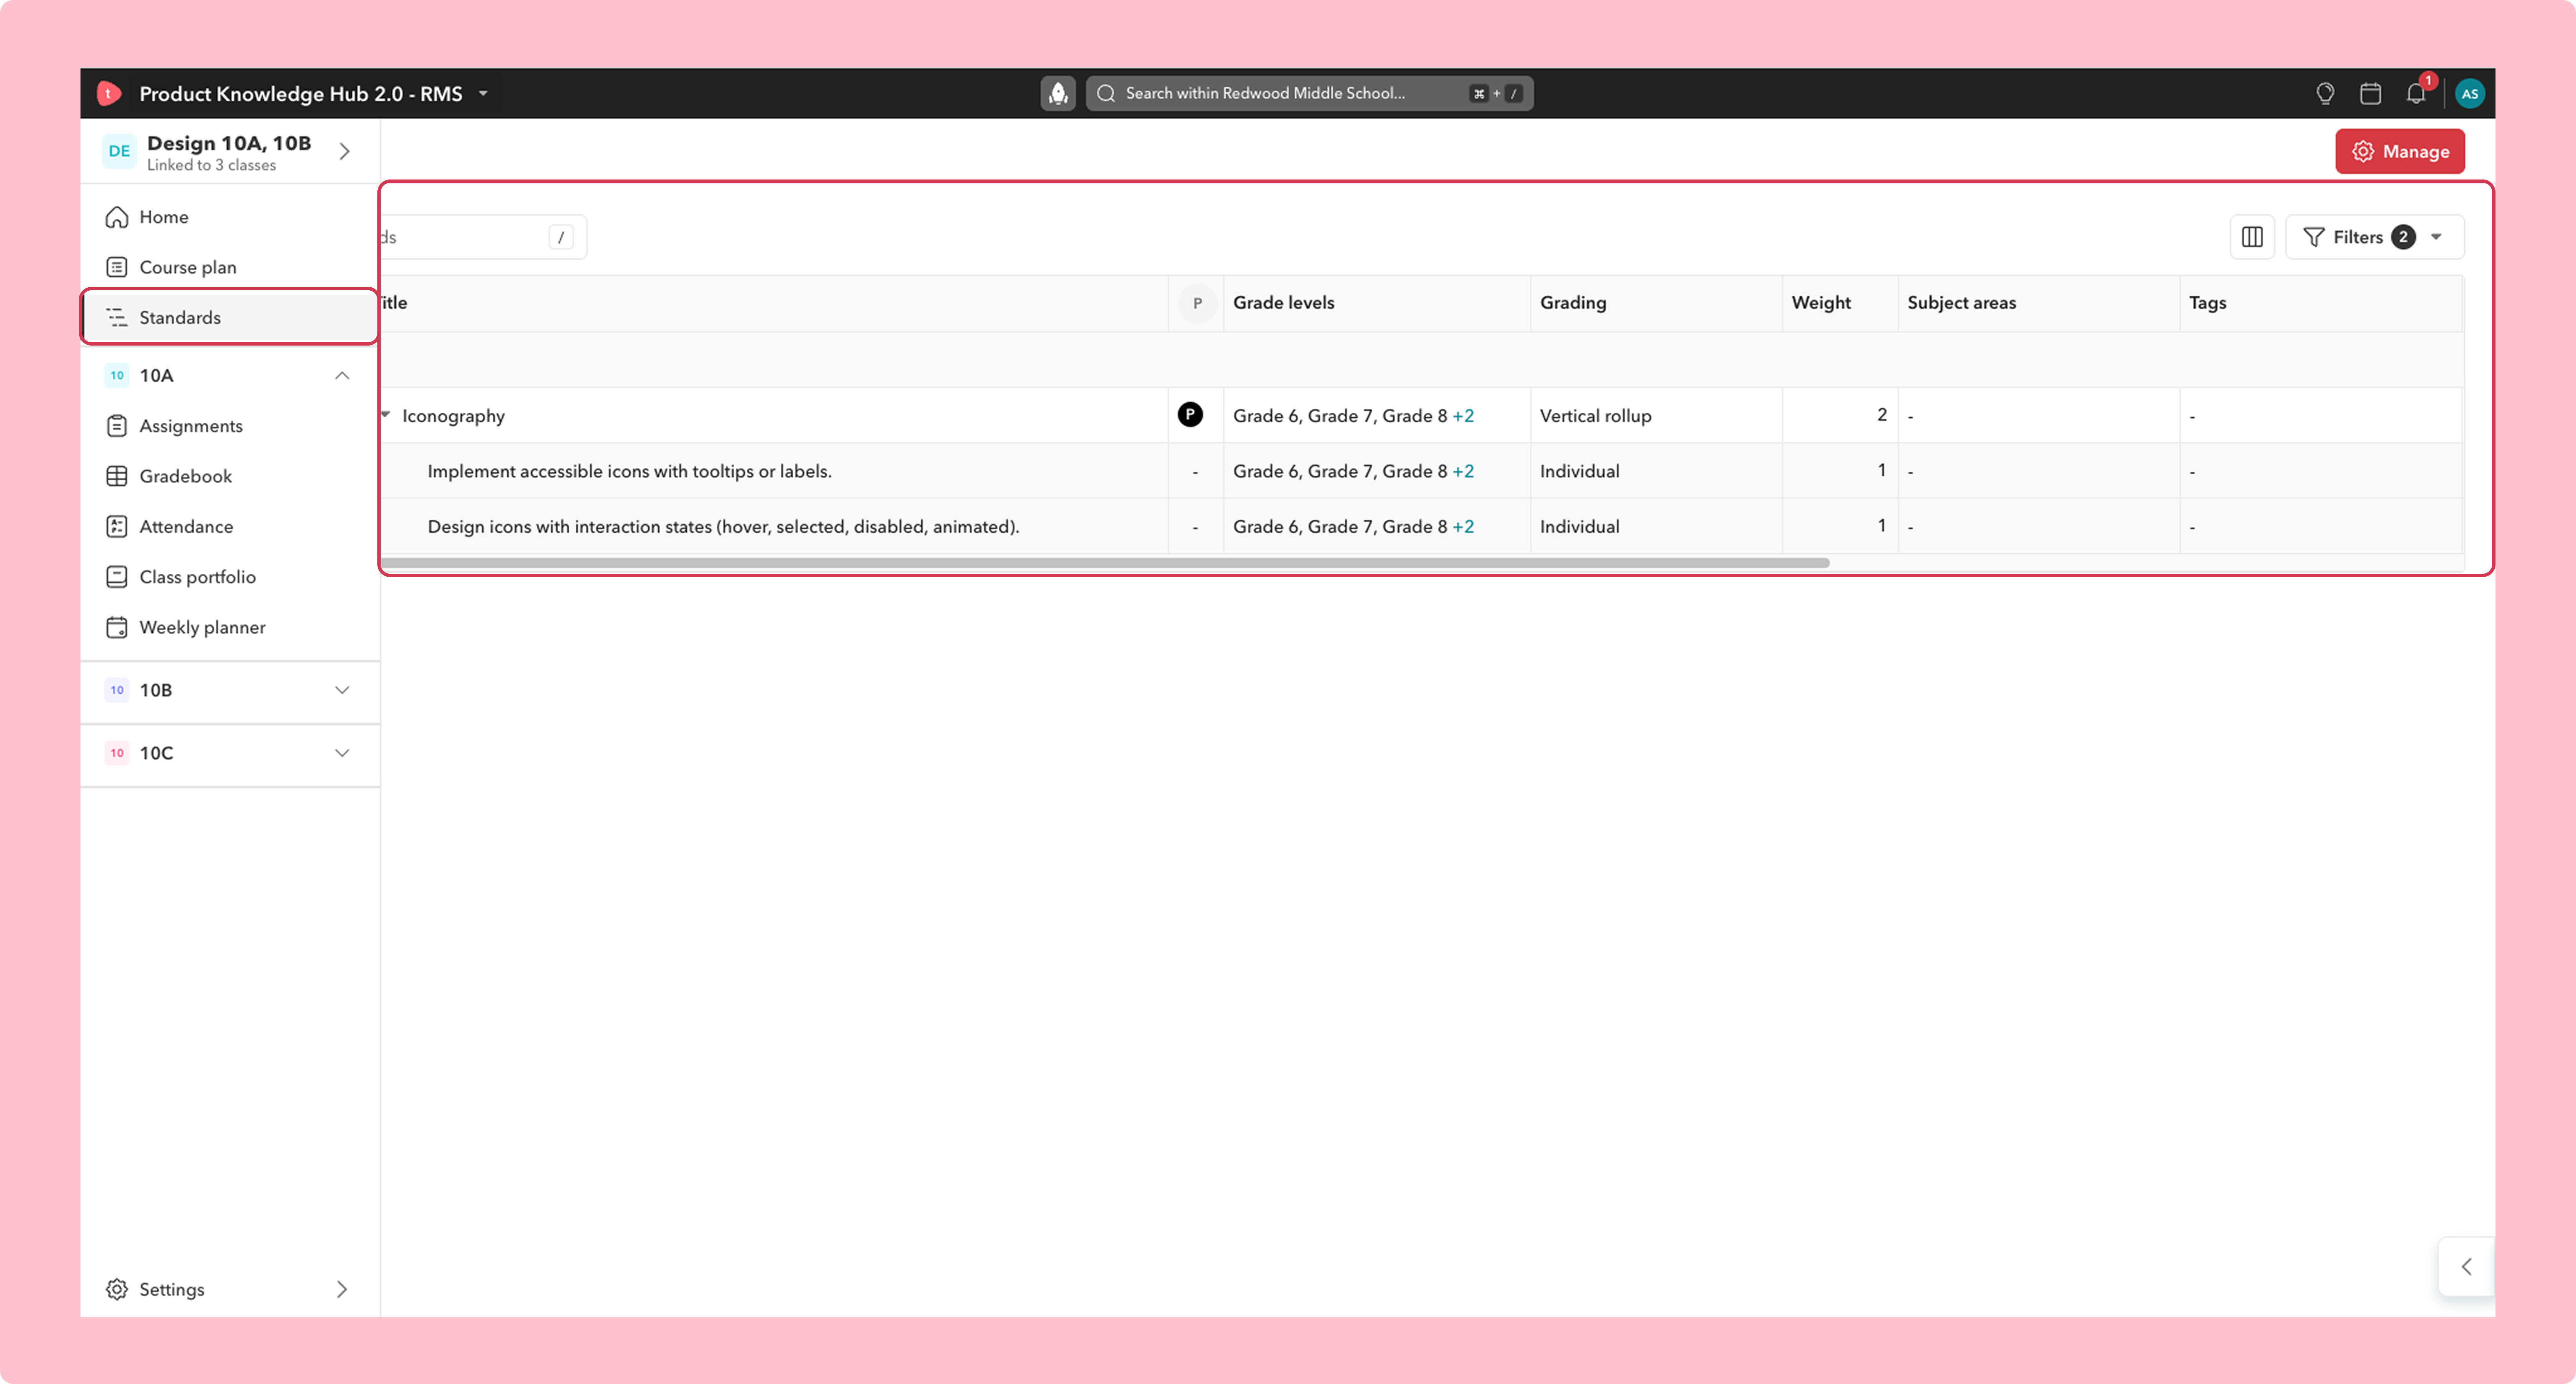
Task: Select Standards in the sidebar
Action: (230, 317)
